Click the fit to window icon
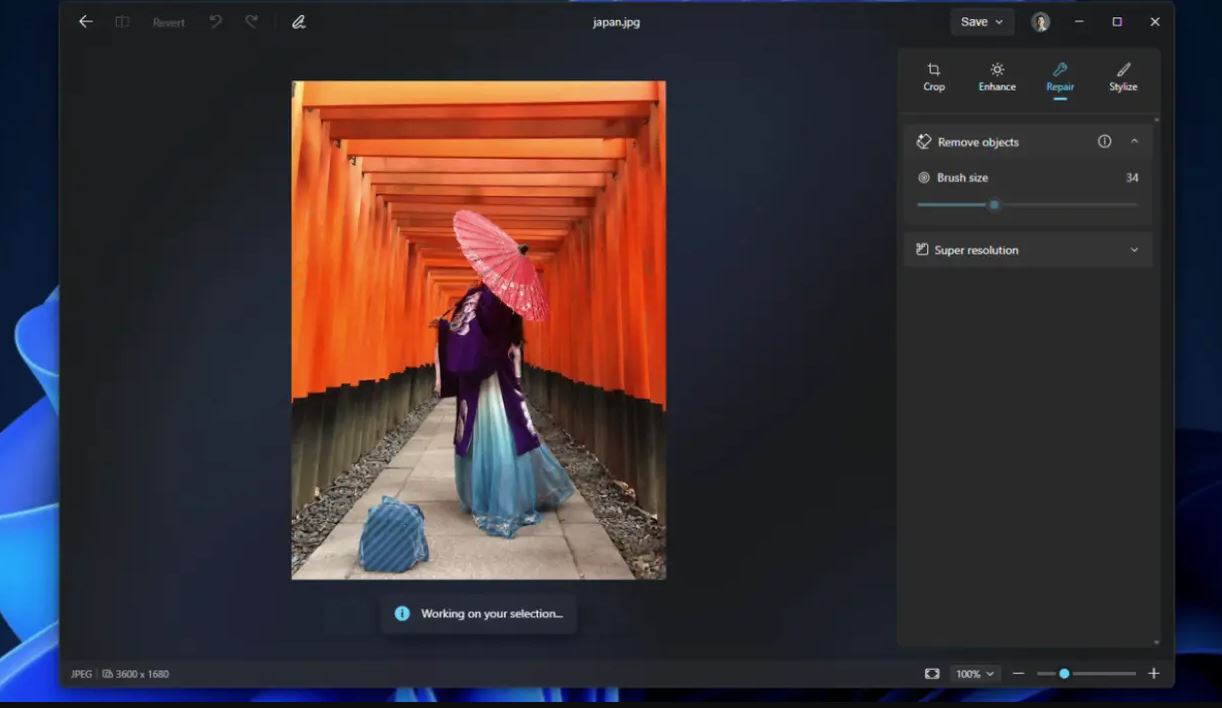Screen dimensions: 1222x708 [x=932, y=674]
